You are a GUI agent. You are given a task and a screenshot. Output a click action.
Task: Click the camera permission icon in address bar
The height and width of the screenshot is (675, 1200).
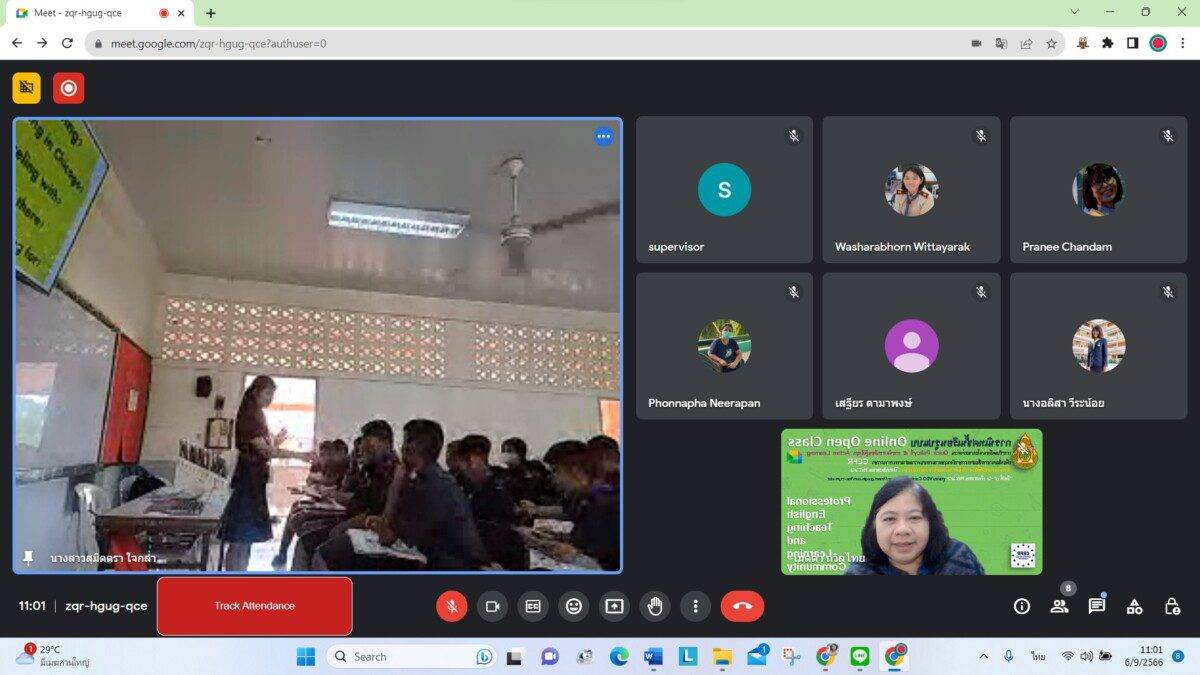point(976,43)
